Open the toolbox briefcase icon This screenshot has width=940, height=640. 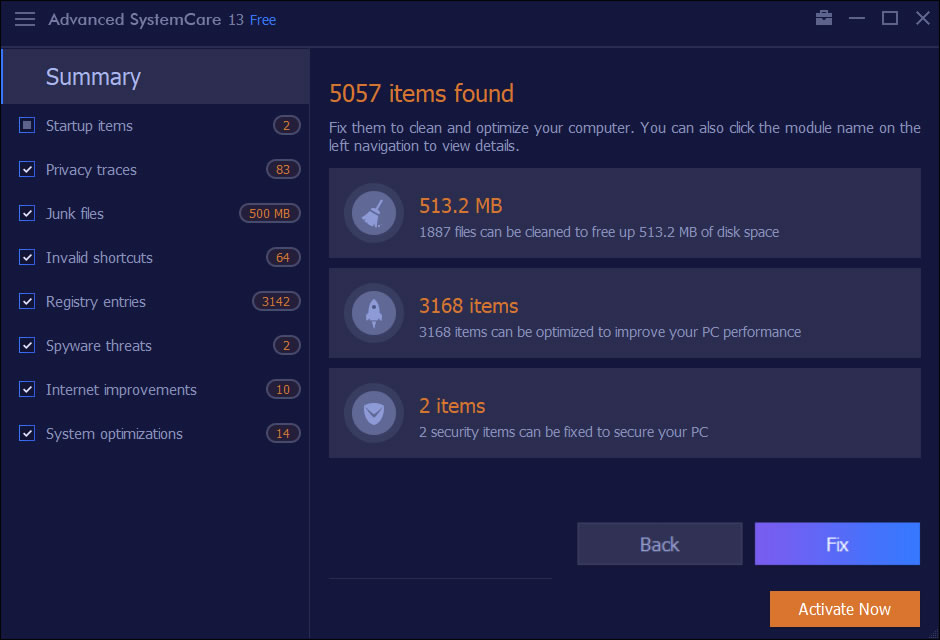[824, 18]
